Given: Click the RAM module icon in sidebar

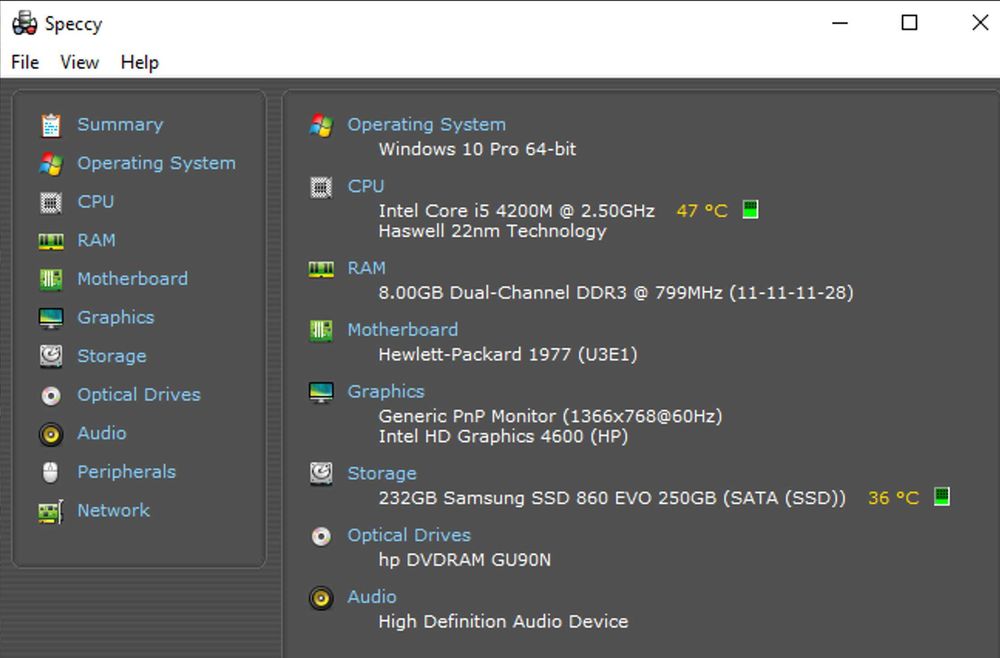Looking at the screenshot, I should click(x=51, y=241).
